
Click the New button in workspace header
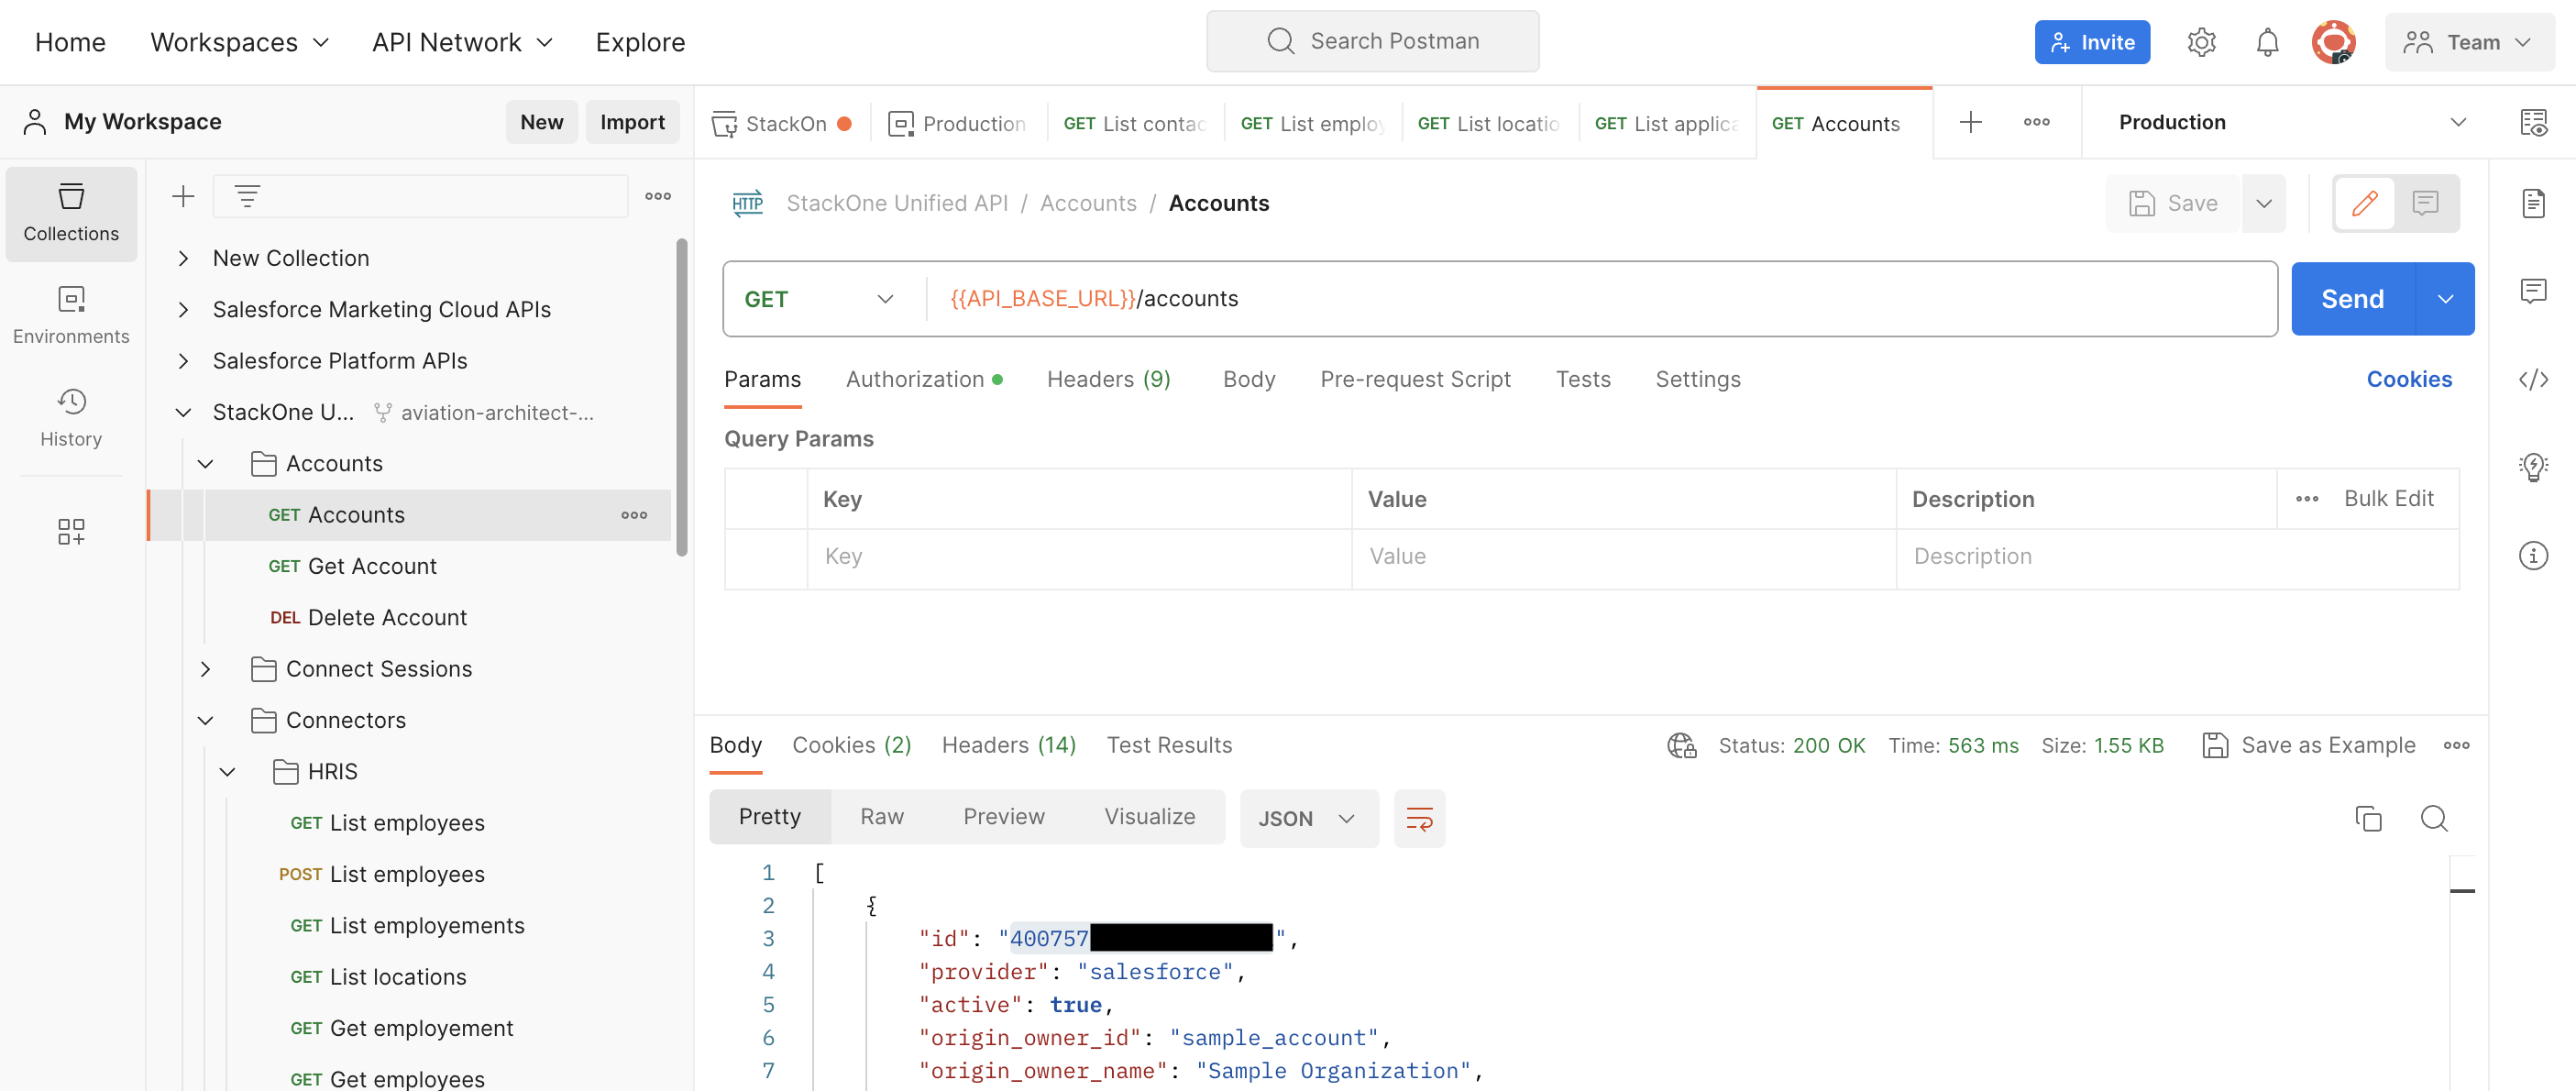[x=541, y=122]
